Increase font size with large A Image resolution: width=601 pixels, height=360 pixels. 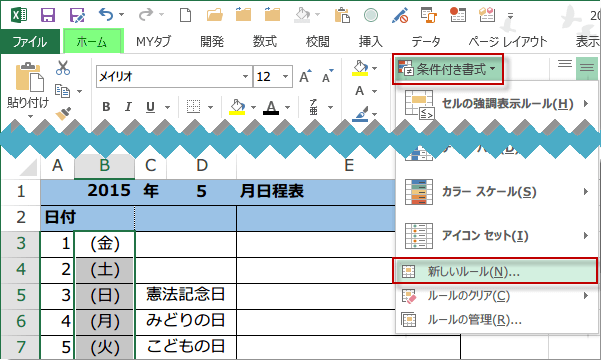305,76
